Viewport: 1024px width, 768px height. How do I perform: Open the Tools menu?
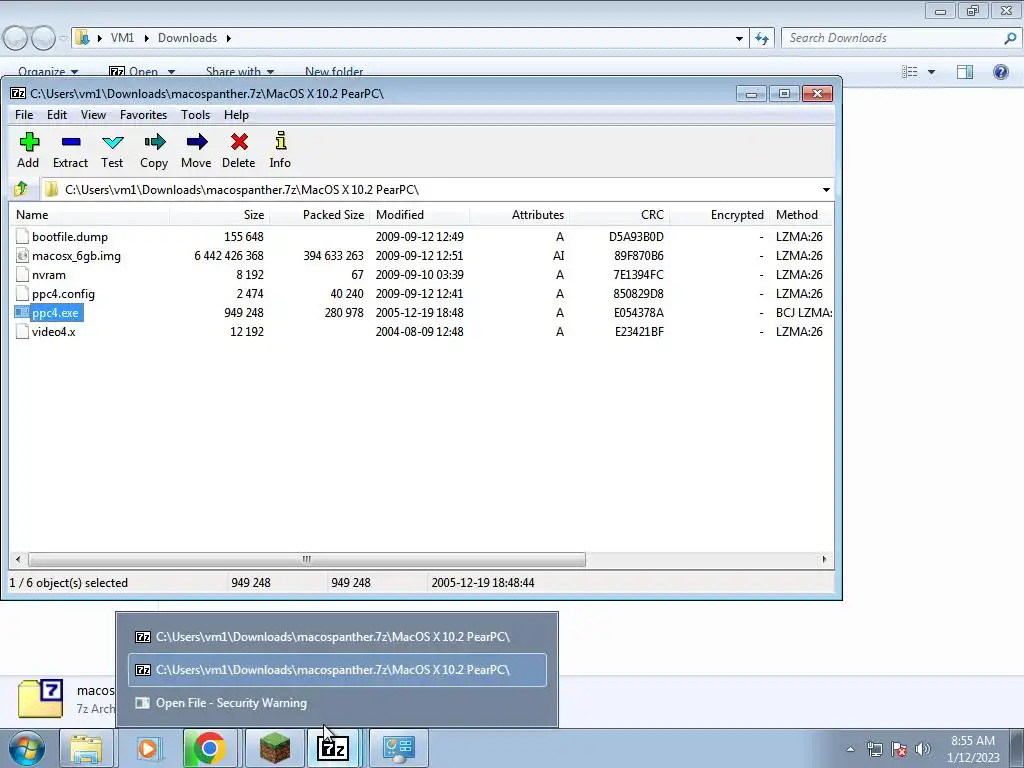coord(195,115)
